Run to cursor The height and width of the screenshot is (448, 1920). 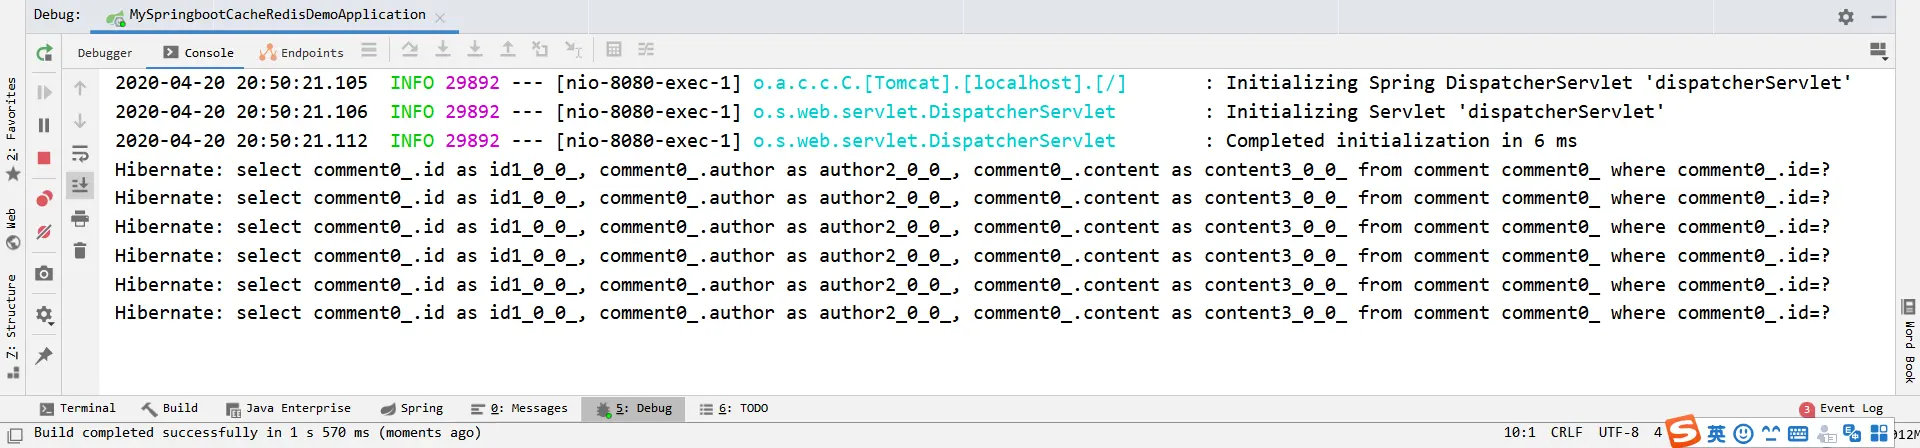pyautogui.click(x=573, y=49)
